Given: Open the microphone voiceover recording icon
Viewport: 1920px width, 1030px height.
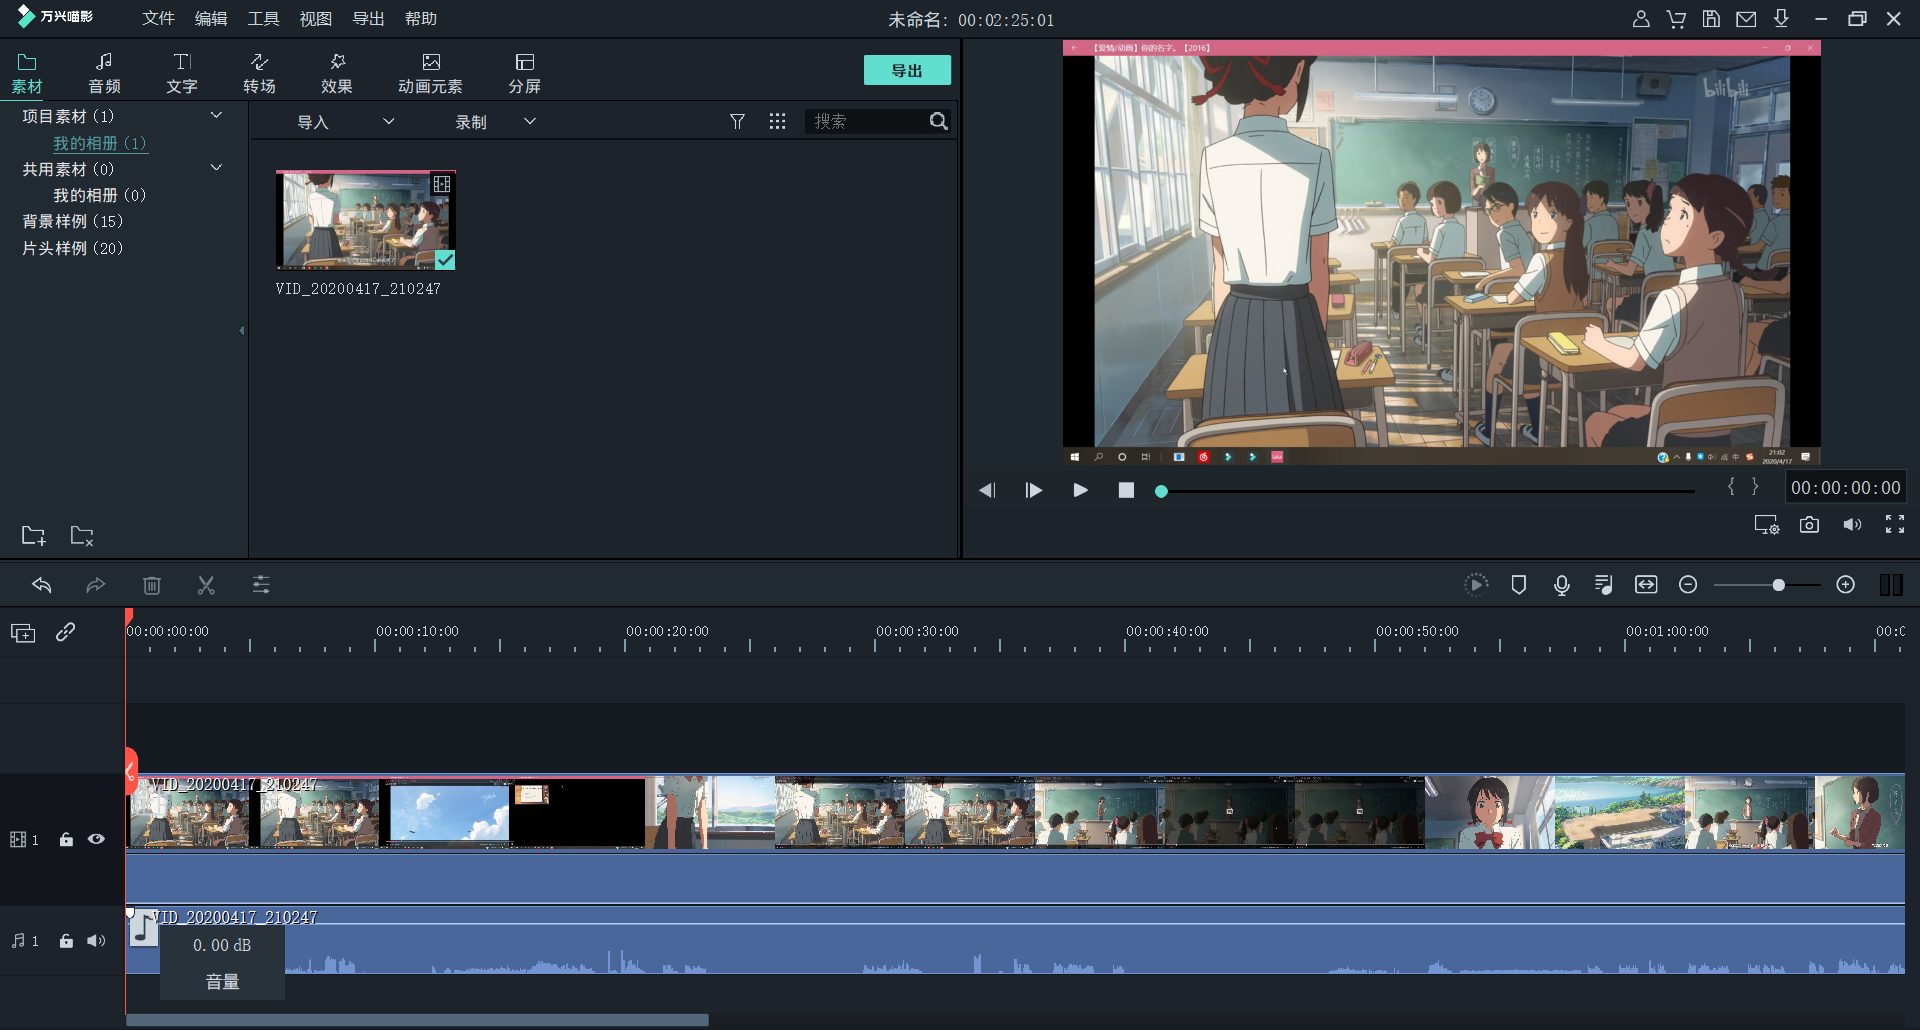Looking at the screenshot, I should point(1561,585).
